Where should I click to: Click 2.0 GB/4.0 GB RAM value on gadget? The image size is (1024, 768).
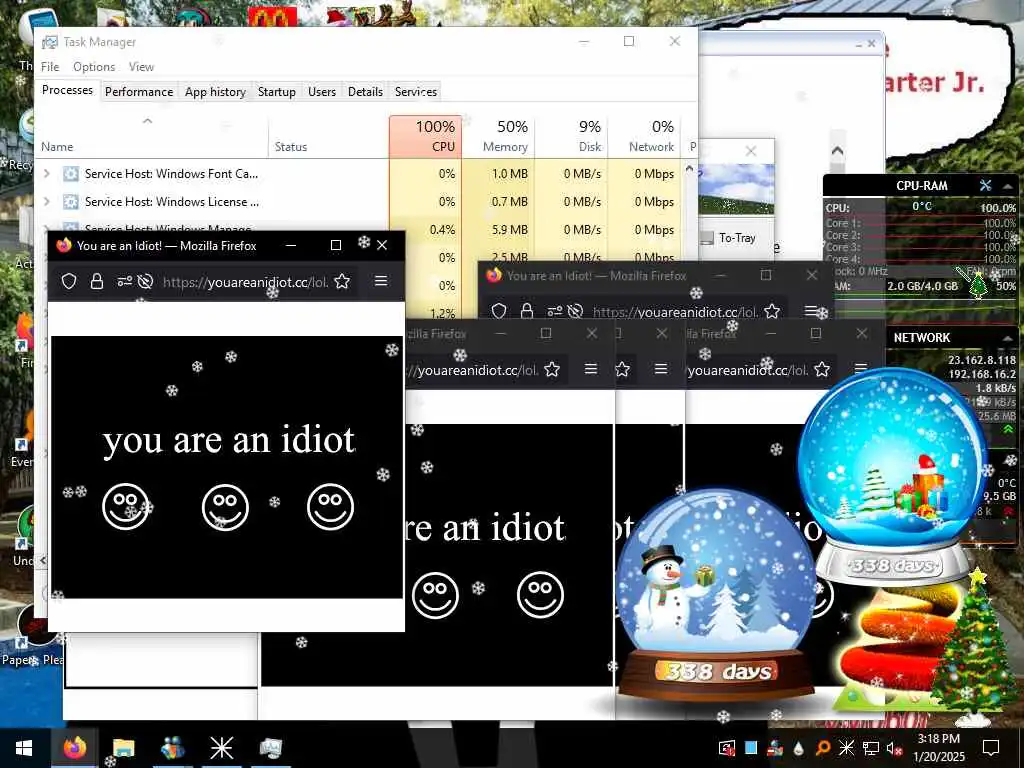tap(921, 286)
